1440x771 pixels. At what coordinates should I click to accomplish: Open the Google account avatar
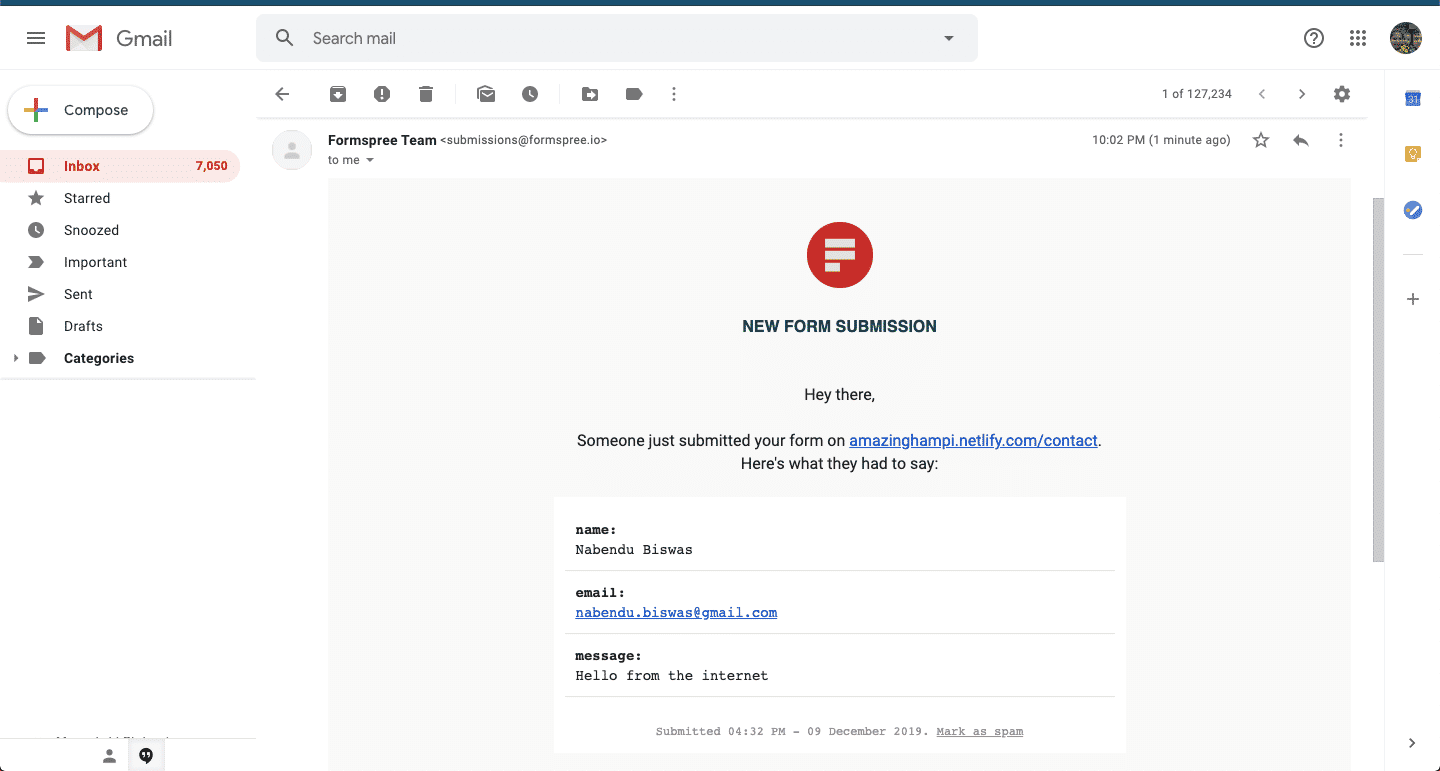pos(1406,38)
